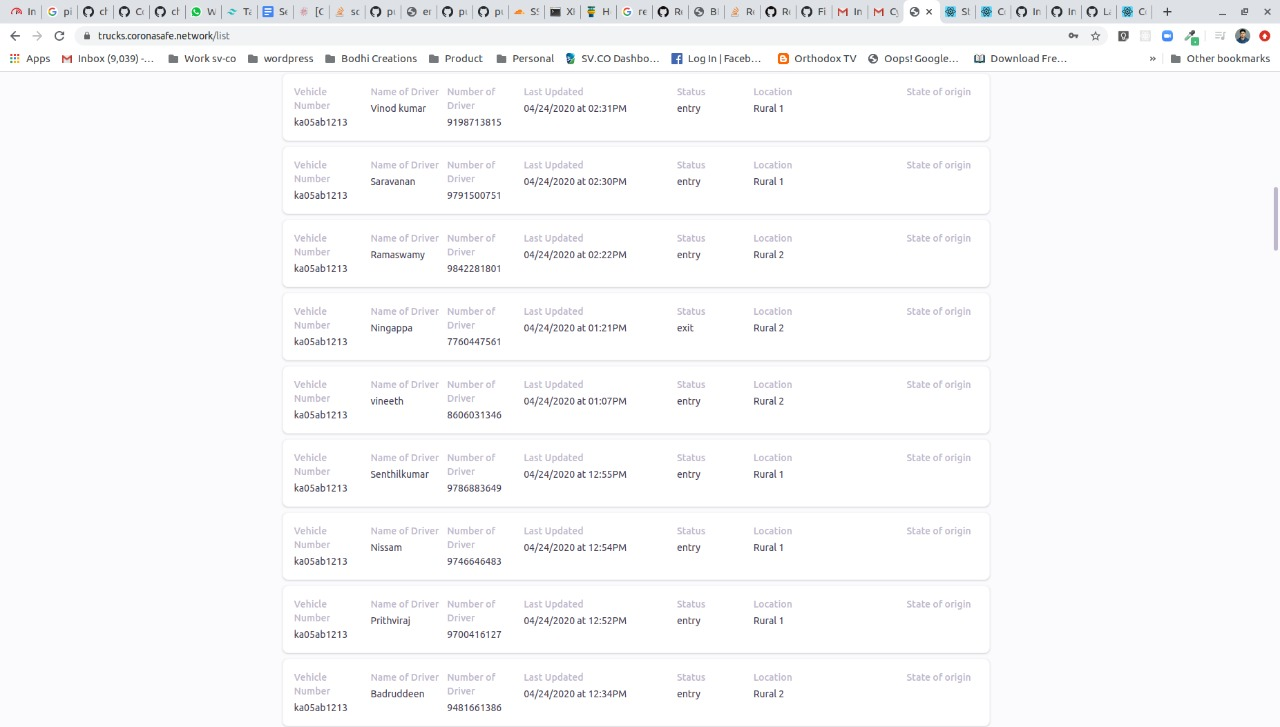
Task: Close the active browser tab
Action: [929, 12]
